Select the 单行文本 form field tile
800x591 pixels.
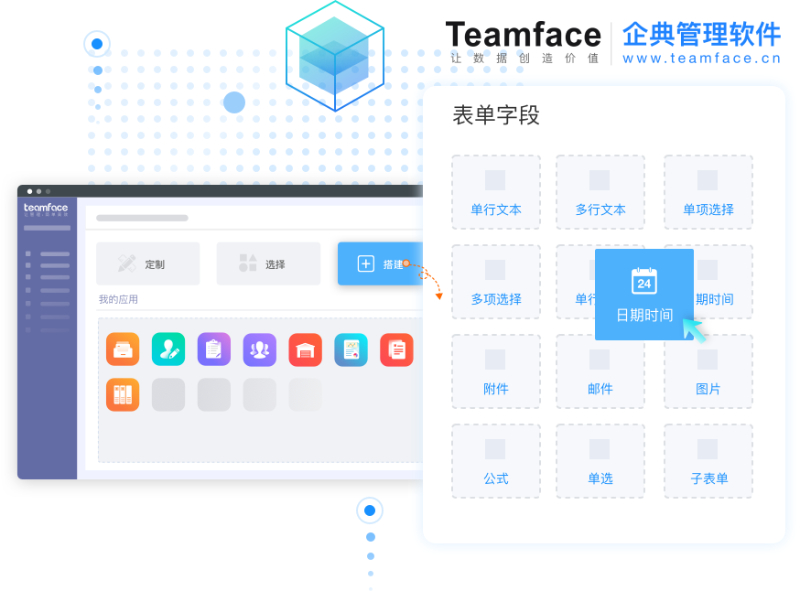click(x=496, y=192)
